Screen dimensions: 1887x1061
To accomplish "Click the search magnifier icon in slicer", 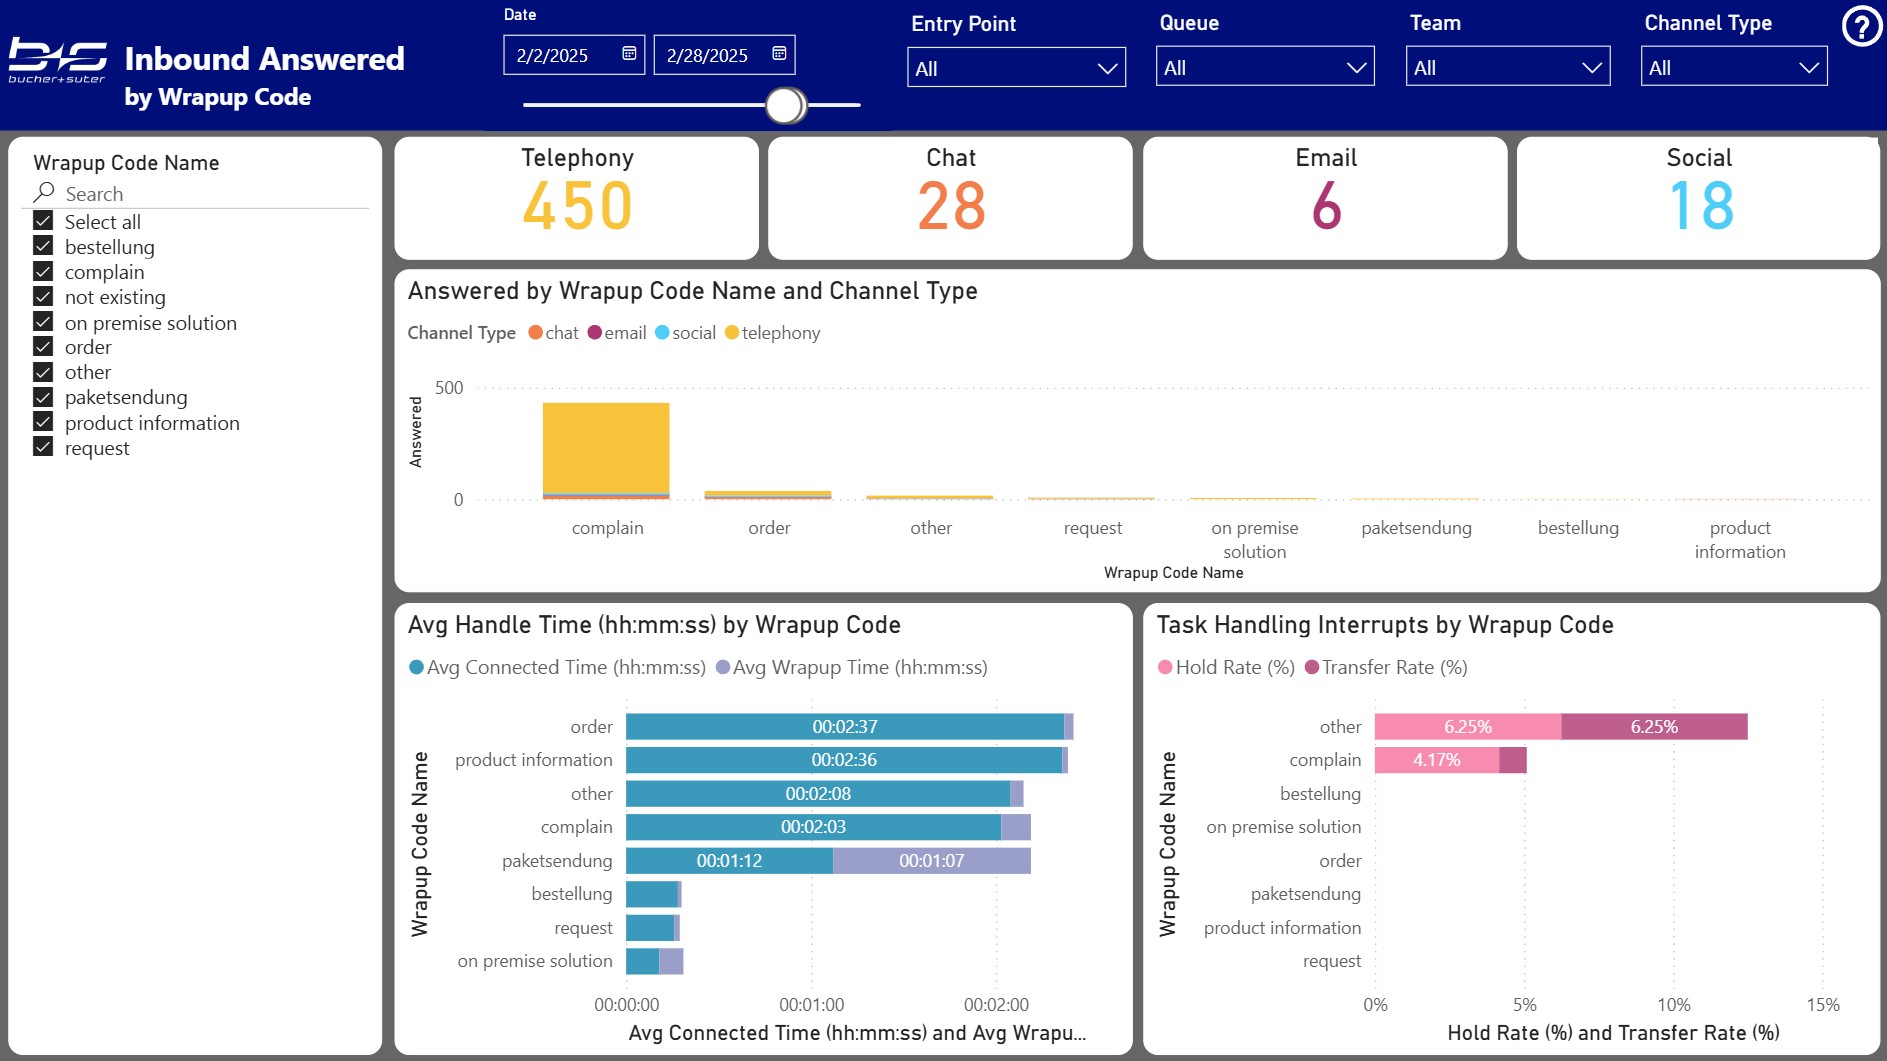I will coord(44,192).
